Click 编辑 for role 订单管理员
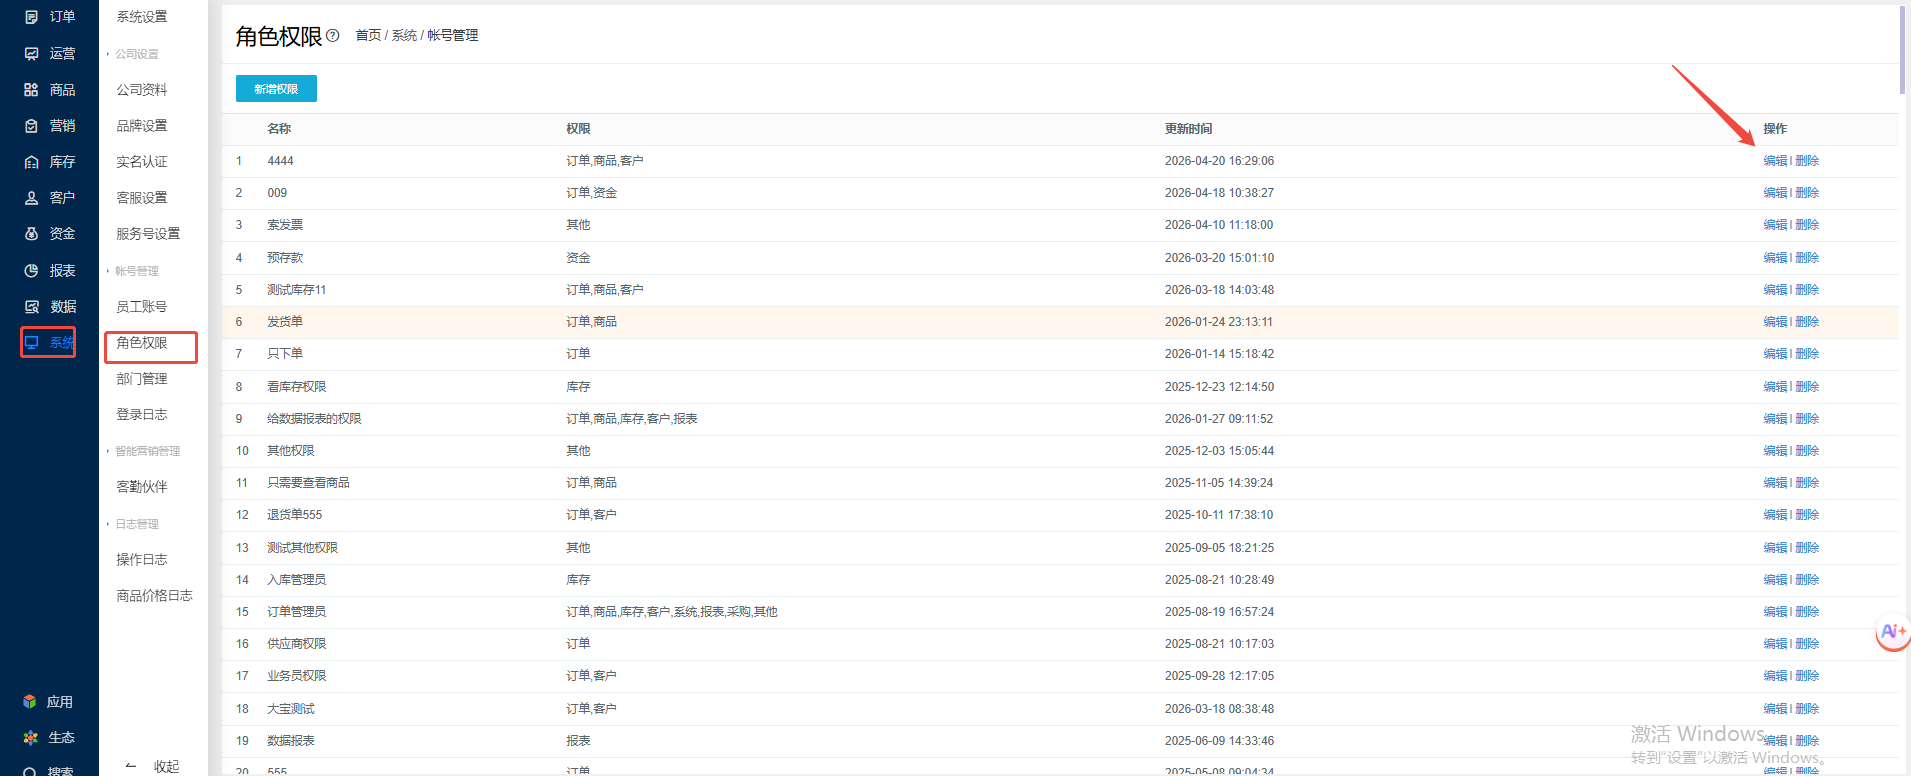The image size is (1911, 776). tap(1775, 612)
